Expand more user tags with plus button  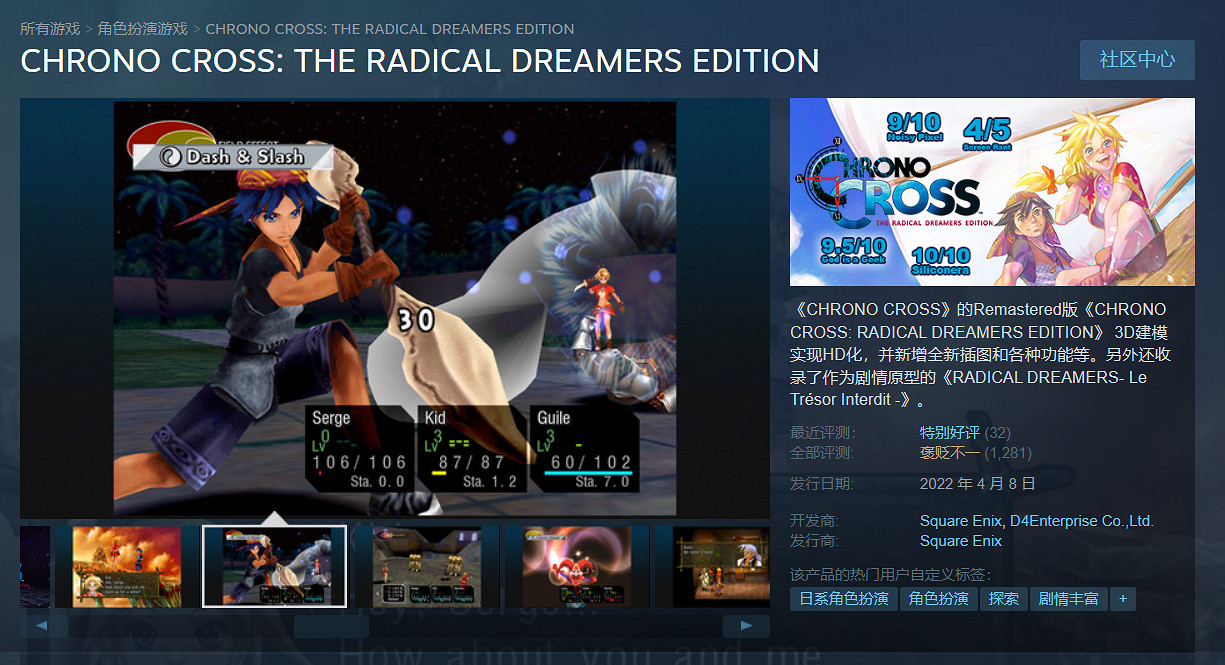[1123, 599]
